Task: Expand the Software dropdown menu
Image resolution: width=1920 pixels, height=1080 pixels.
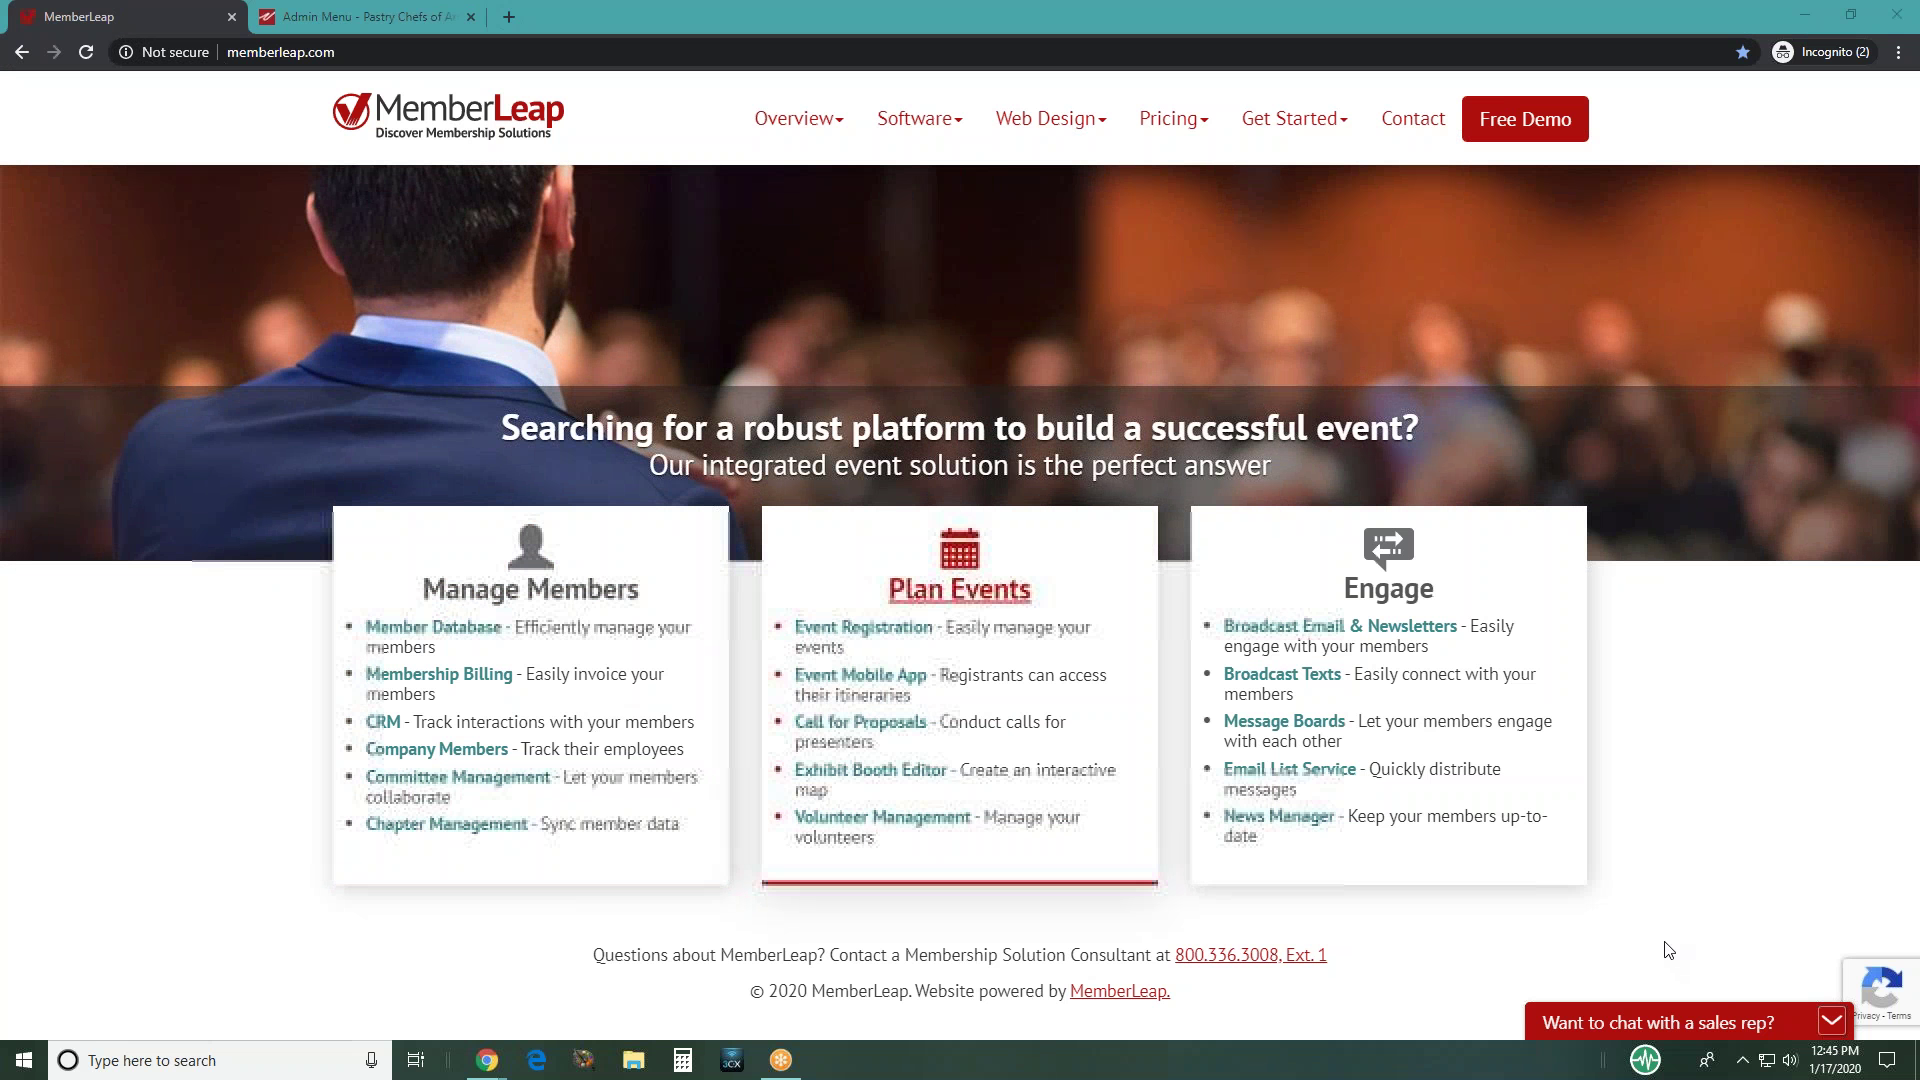Action: point(920,119)
